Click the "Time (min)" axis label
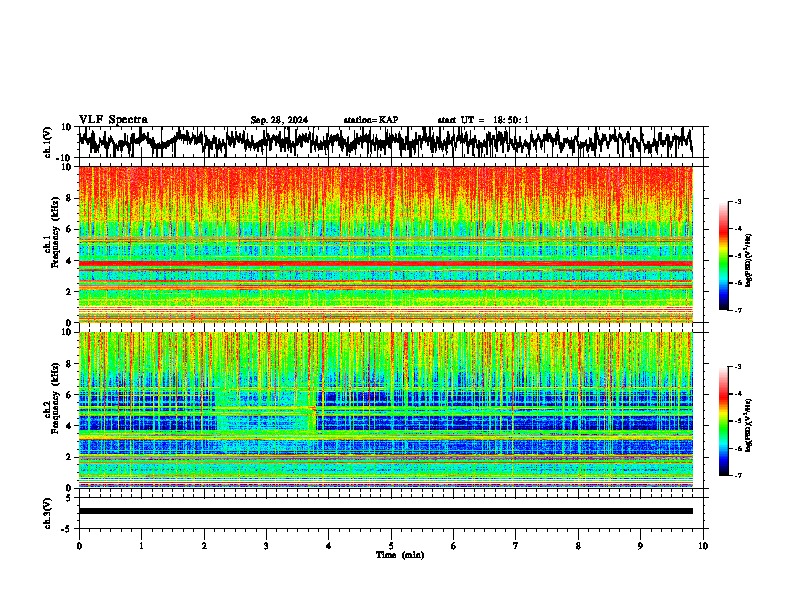Image resolution: width=792 pixels, height=612 pixels. pos(400,555)
